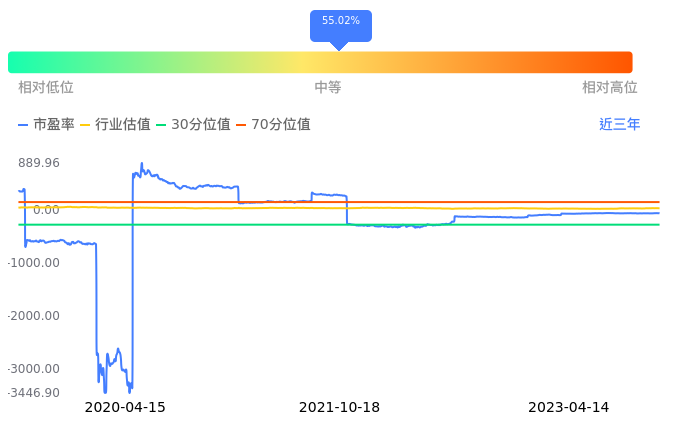Select the 2021-10-18 date axis label

[340, 408]
